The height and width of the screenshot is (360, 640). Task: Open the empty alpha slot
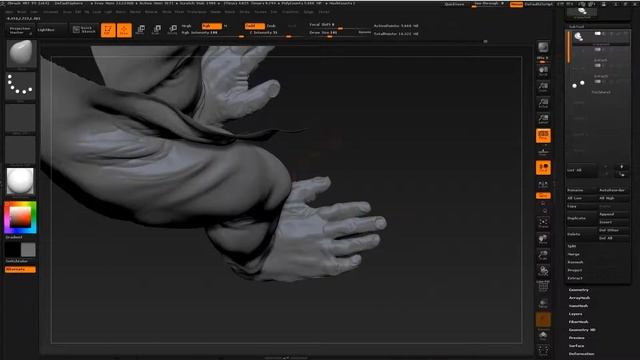(20, 118)
